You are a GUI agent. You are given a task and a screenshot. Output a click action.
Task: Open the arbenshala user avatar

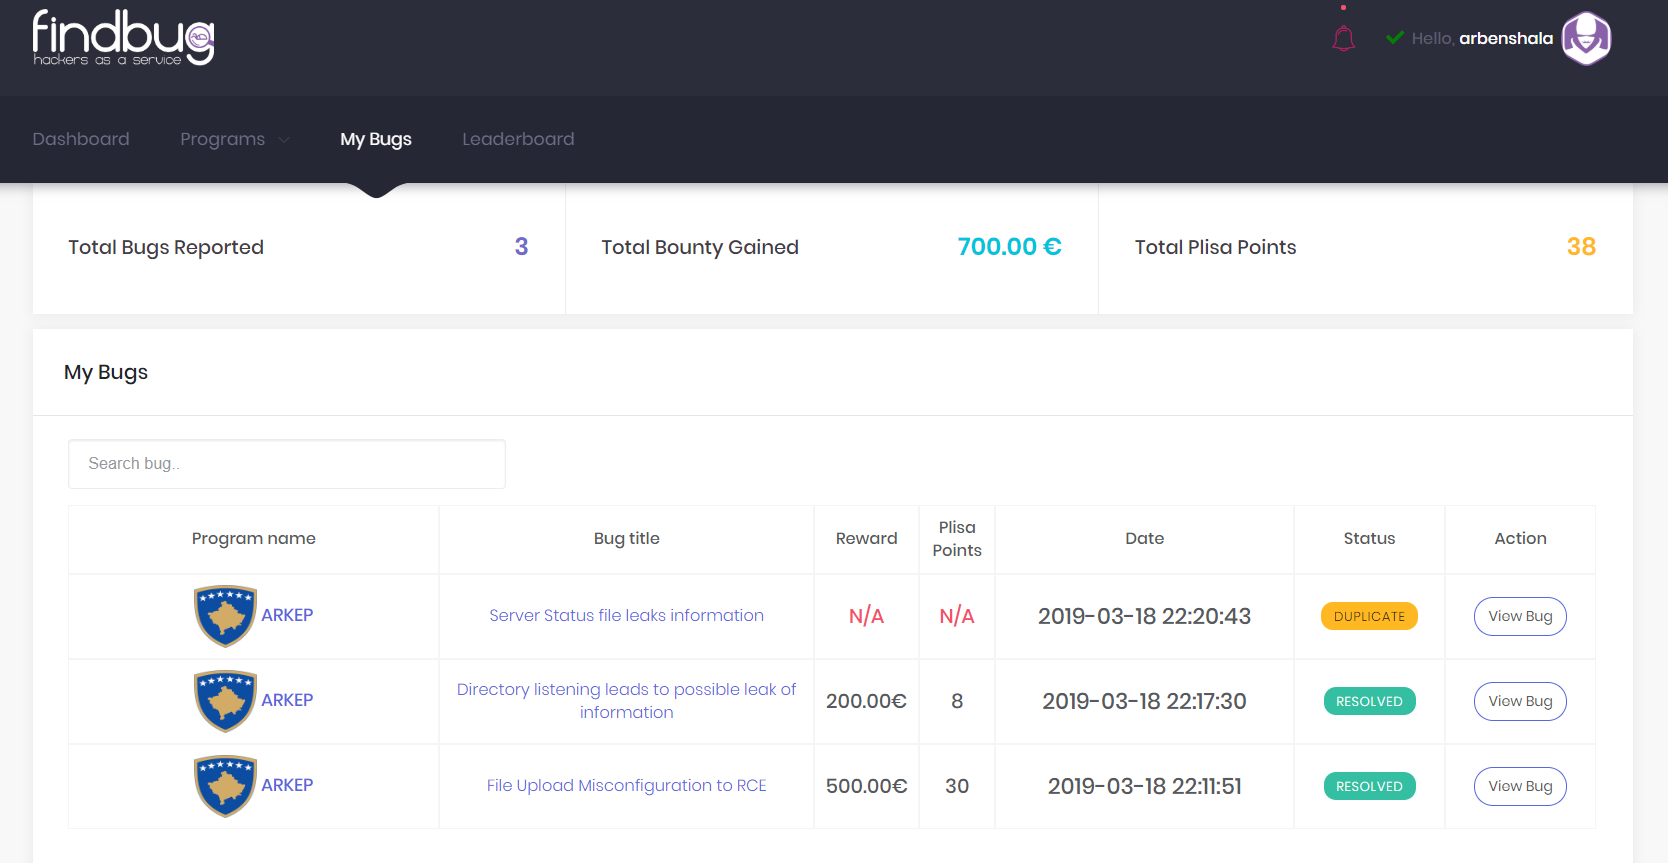point(1586,39)
